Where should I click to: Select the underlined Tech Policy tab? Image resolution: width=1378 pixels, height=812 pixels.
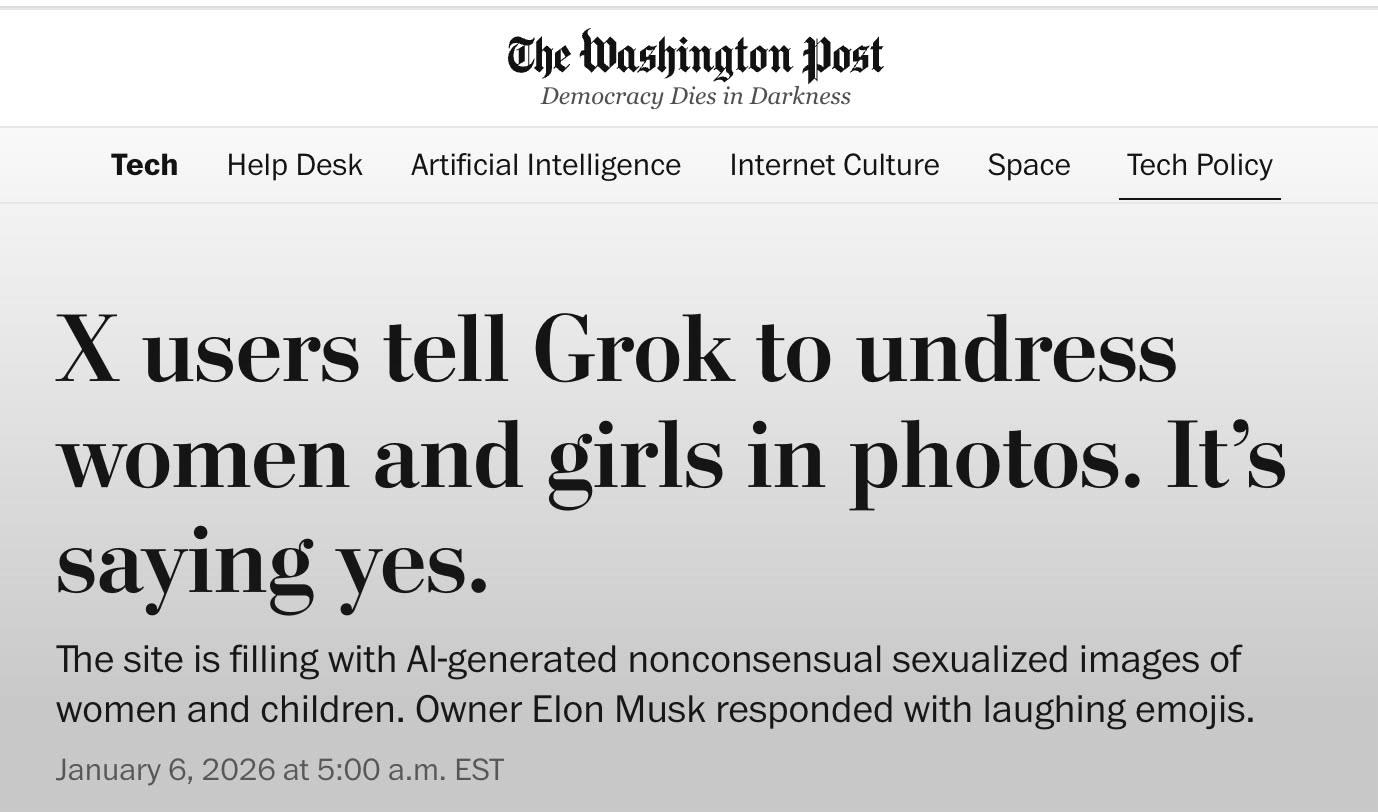[1199, 165]
